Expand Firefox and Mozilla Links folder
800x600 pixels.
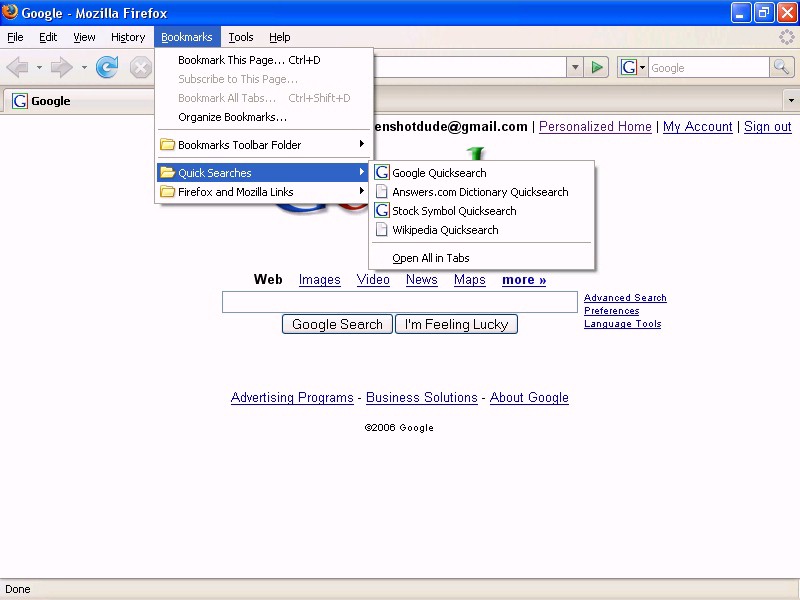pyautogui.click(x=236, y=192)
